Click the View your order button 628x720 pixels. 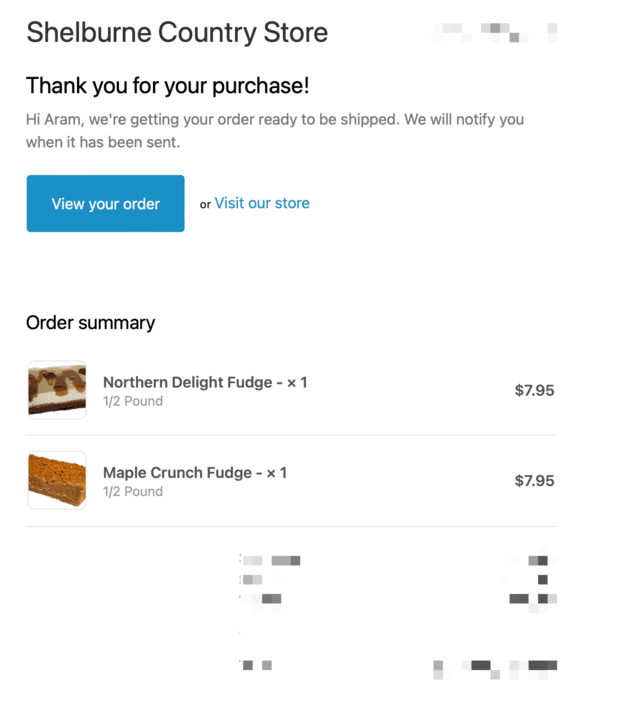pyautogui.click(x=105, y=204)
